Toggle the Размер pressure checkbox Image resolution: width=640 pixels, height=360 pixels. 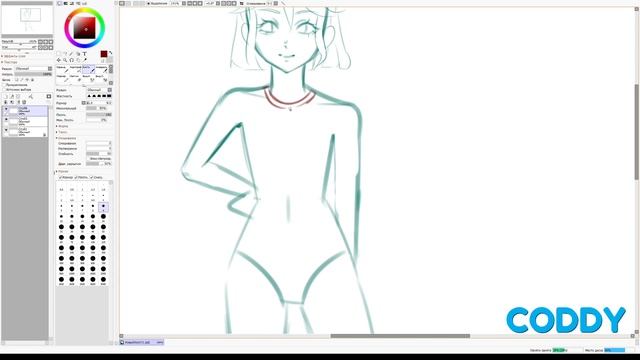tap(60, 178)
